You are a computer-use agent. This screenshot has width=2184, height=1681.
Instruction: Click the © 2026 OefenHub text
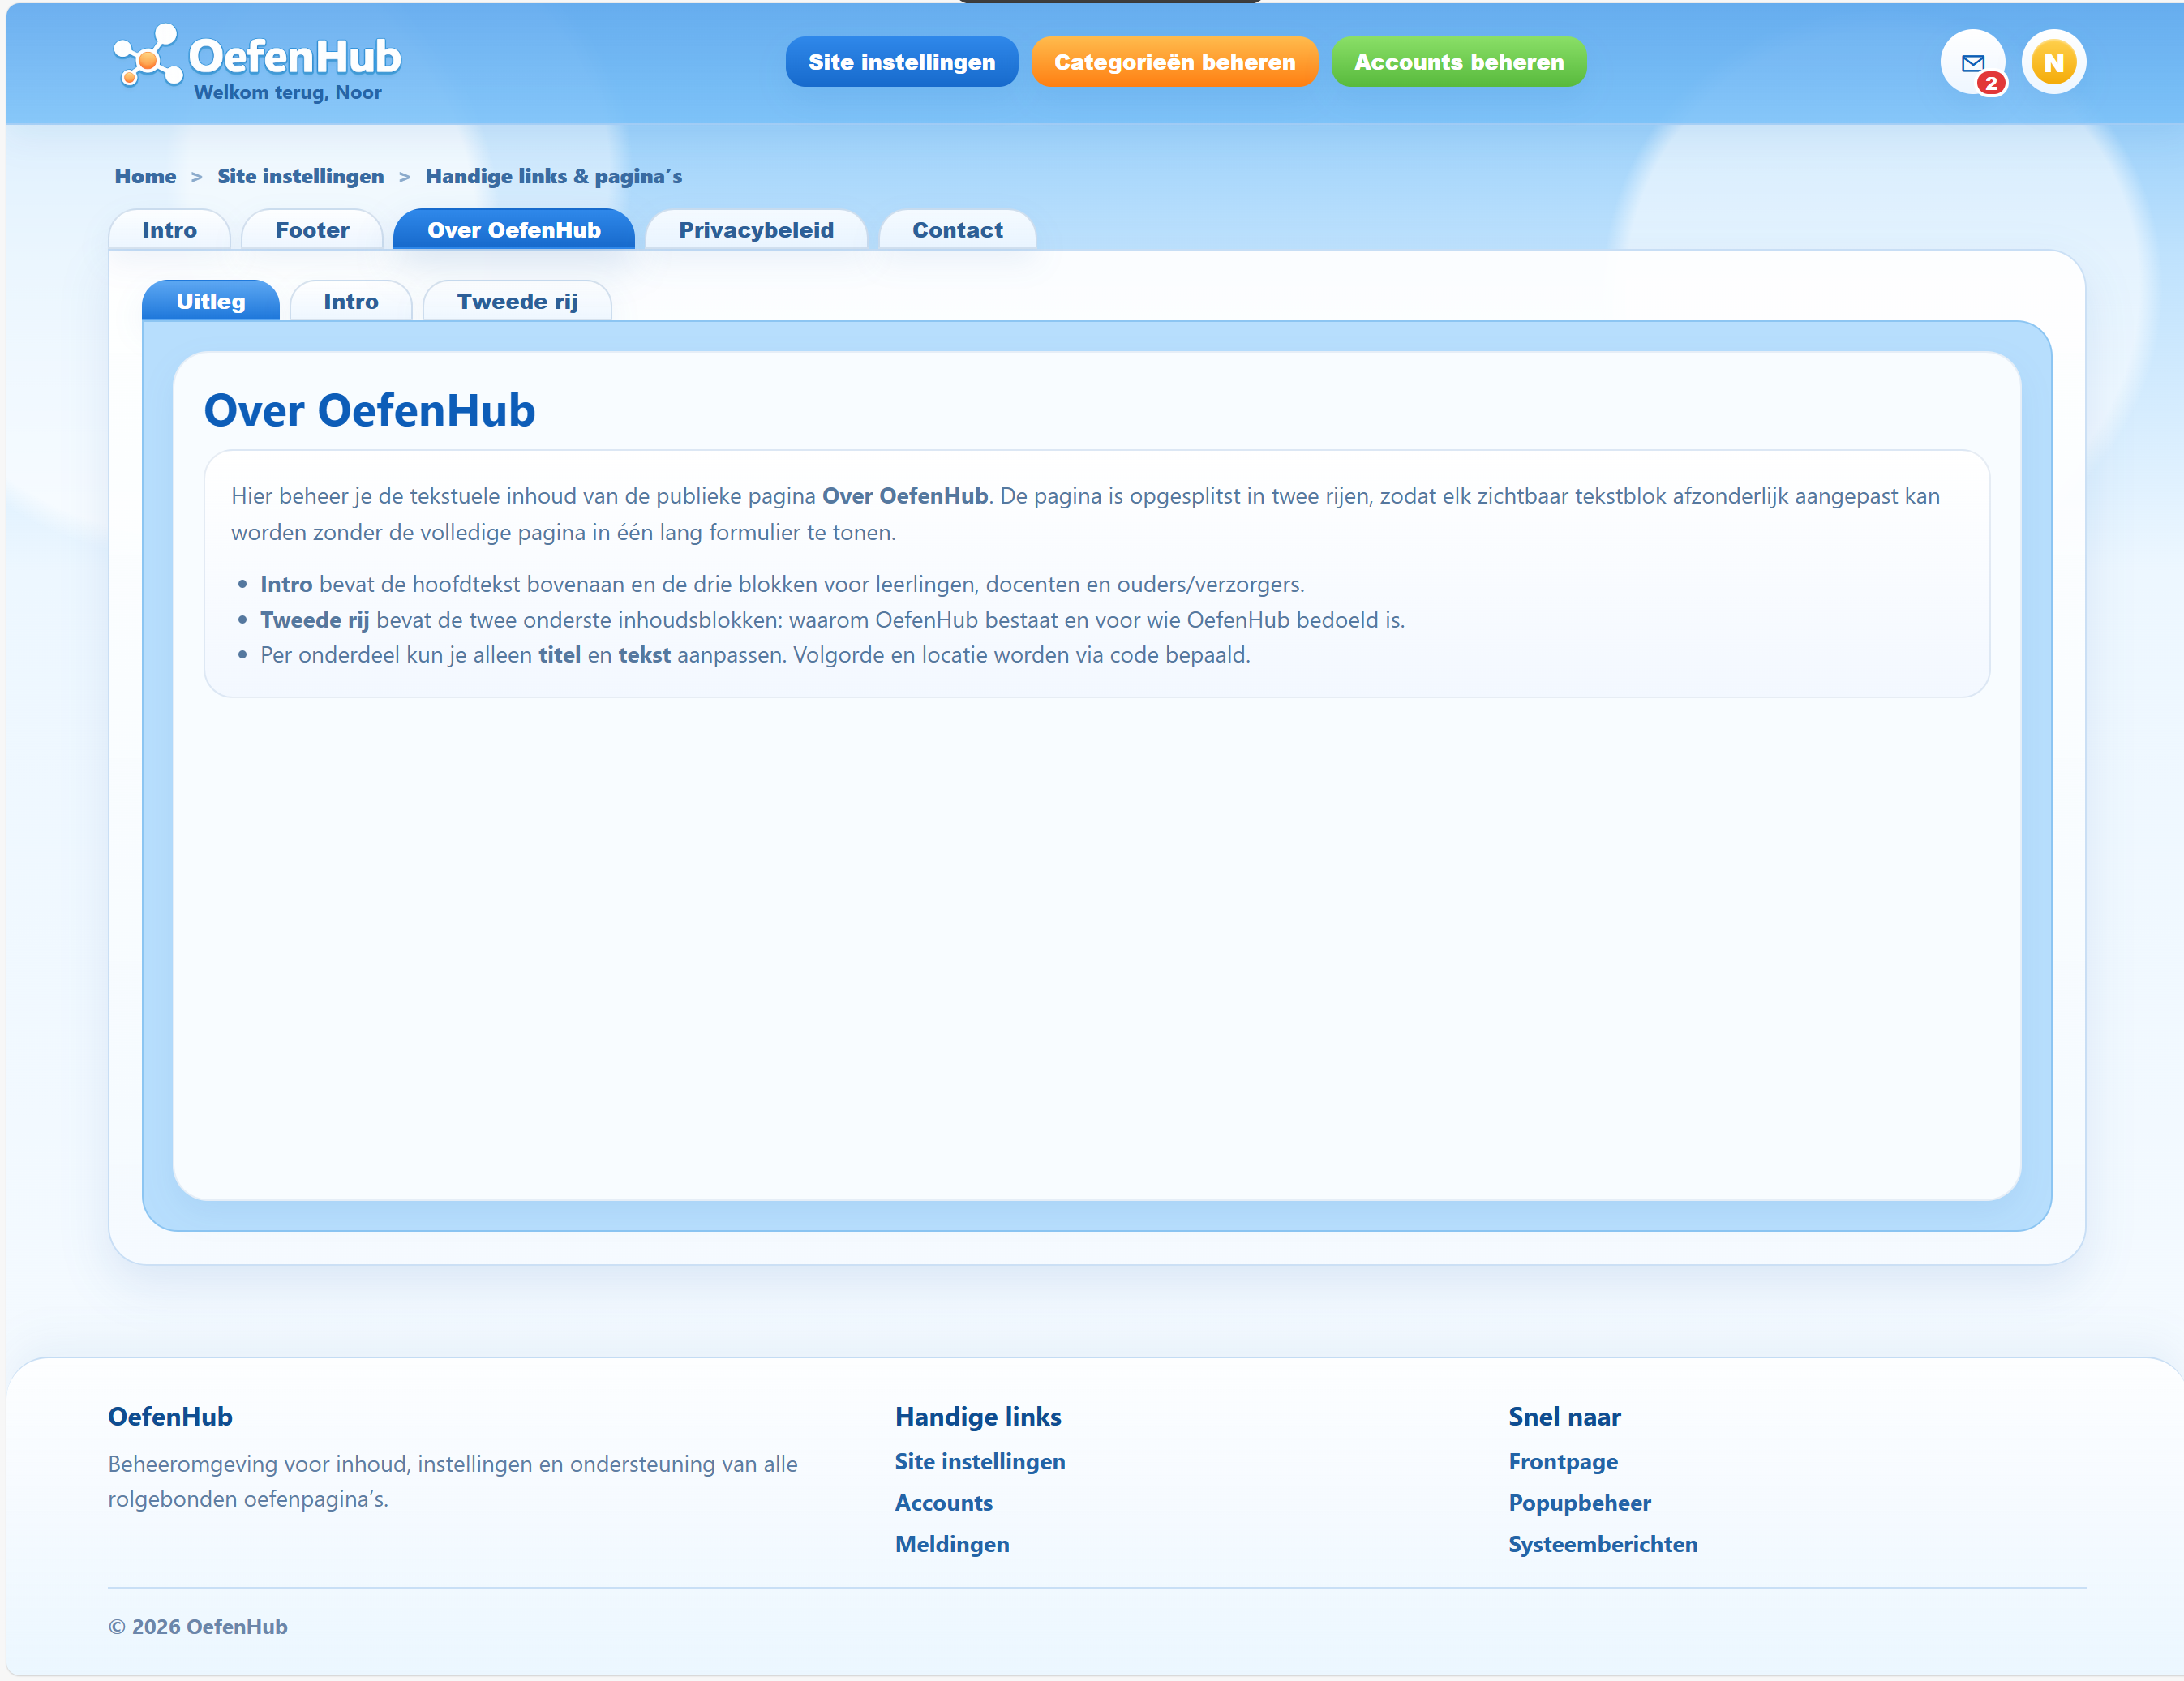(197, 1626)
